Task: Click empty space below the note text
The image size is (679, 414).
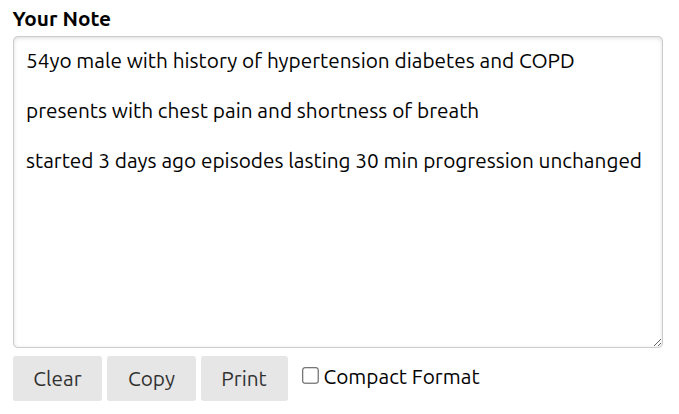Action: (337, 260)
